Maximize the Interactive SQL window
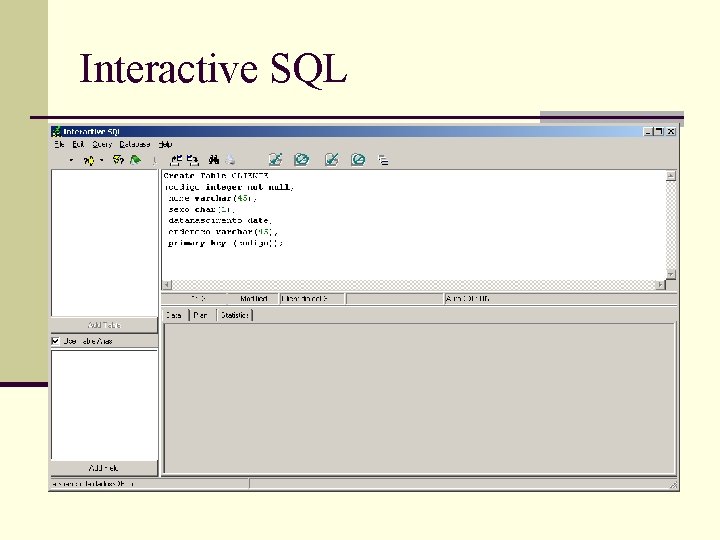Image resolution: width=720 pixels, height=540 pixels. click(659, 132)
